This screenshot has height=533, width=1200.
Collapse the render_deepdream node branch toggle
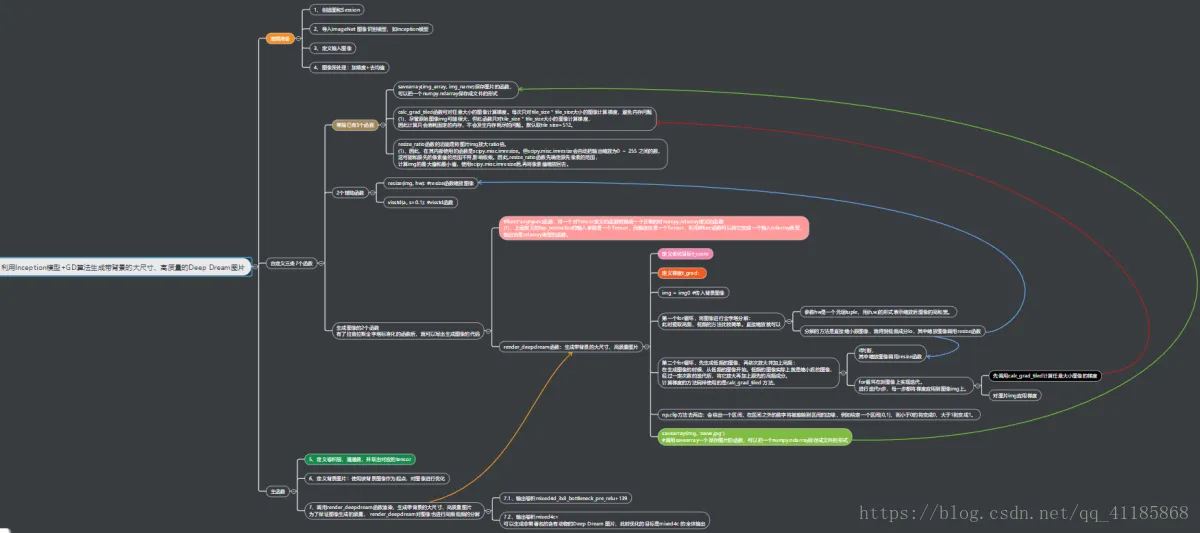point(645,346)
